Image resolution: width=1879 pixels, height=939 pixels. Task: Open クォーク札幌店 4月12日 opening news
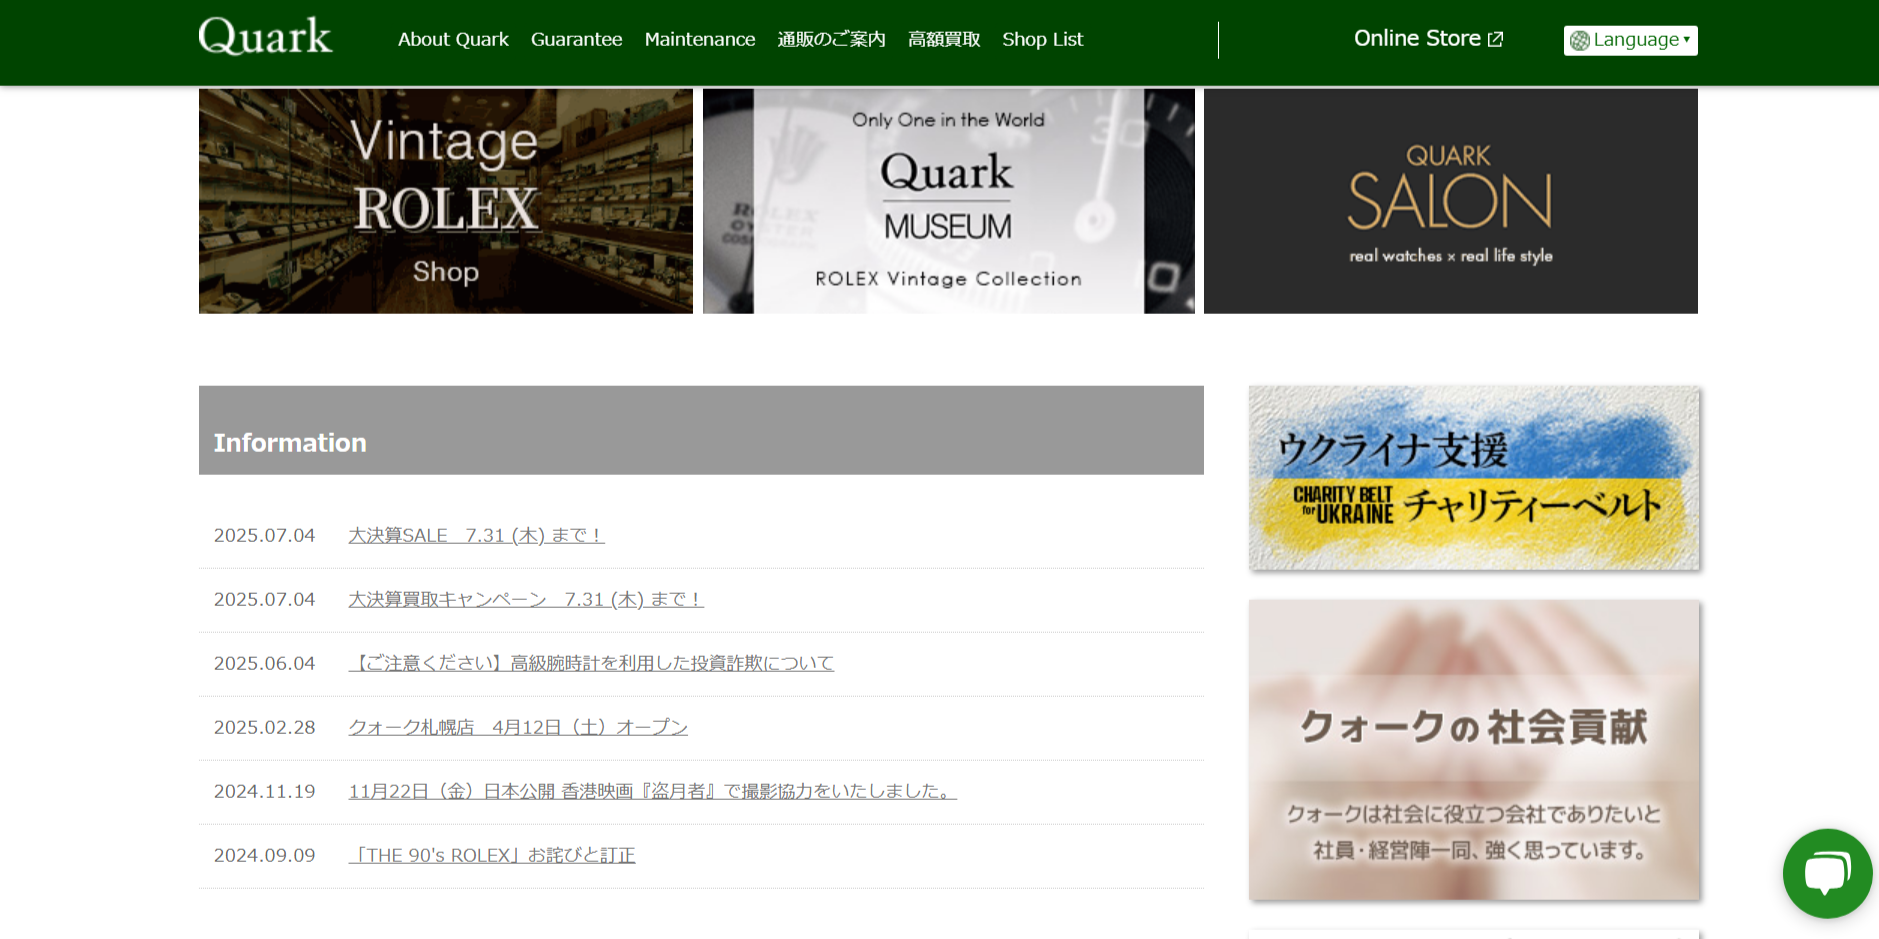coord(518,727)
